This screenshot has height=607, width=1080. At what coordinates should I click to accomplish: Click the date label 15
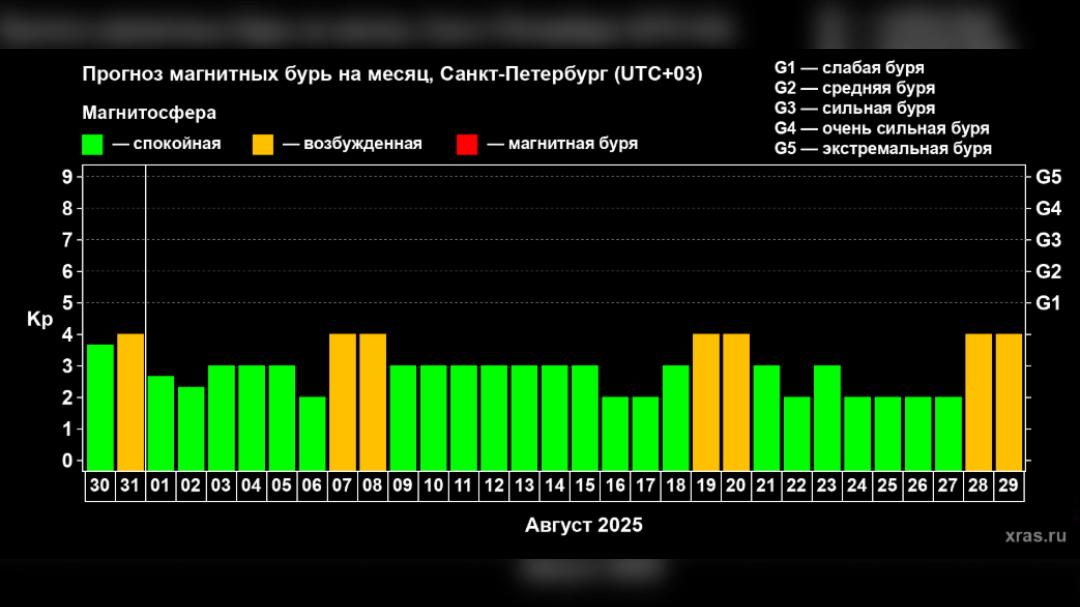(x=584, y=485)
